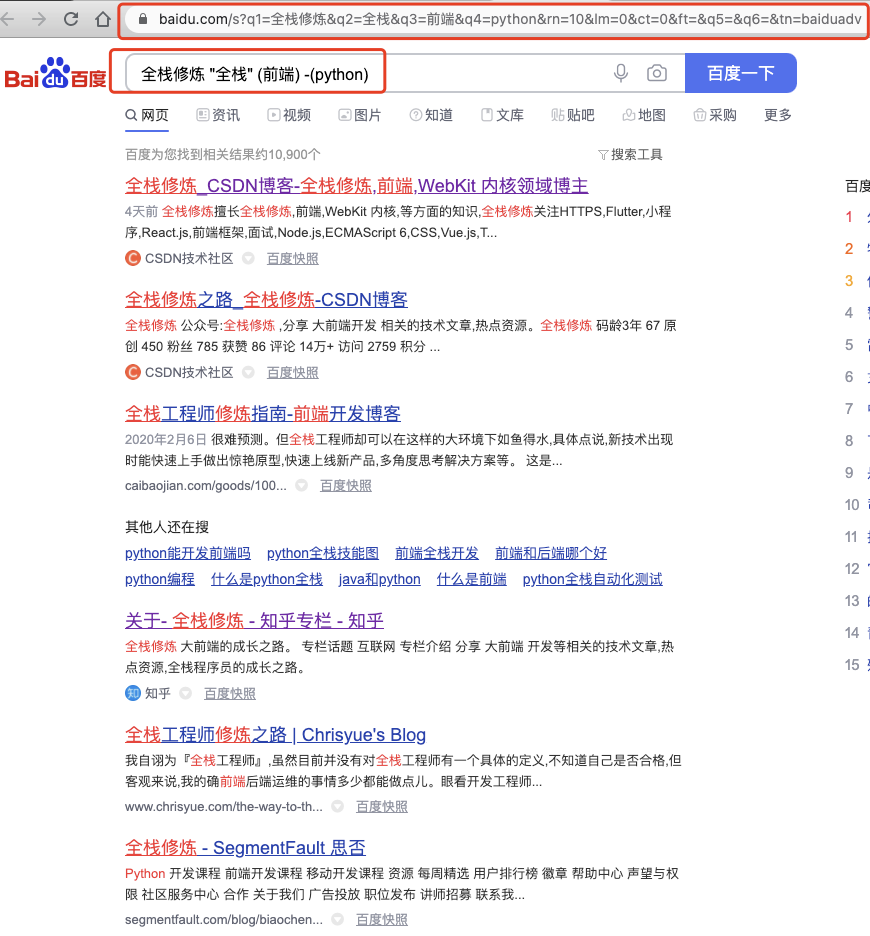This screenshot has height=936, width=870.
Task: Expand arrow after segmentfault.com URL
Action: pyautogui.click(x=337, y=919)
